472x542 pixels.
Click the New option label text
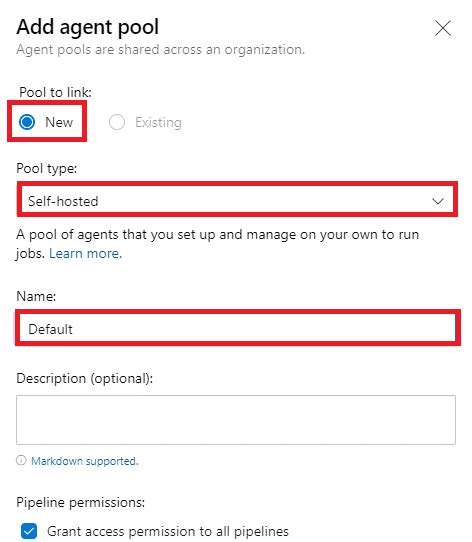tap(59, 122)
